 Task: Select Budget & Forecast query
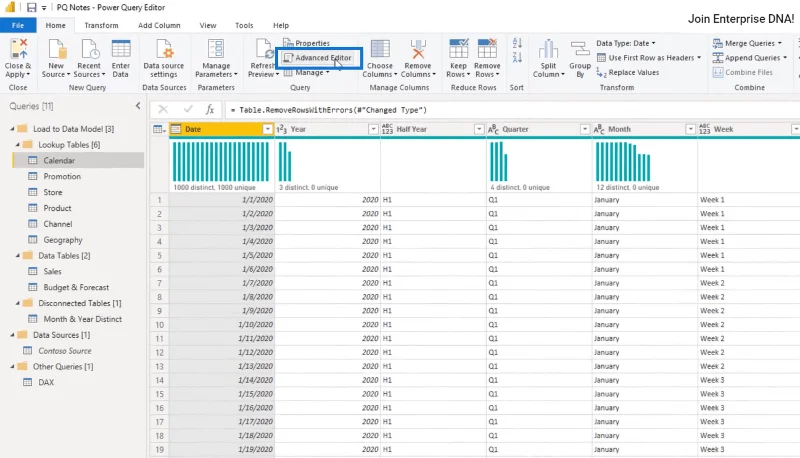coord(78,287)
